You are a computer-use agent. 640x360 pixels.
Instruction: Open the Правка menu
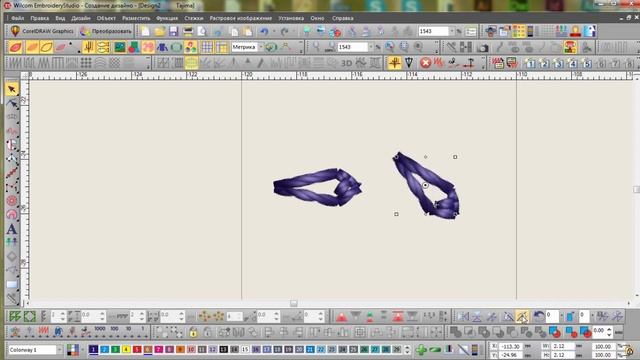pos(40,18)
